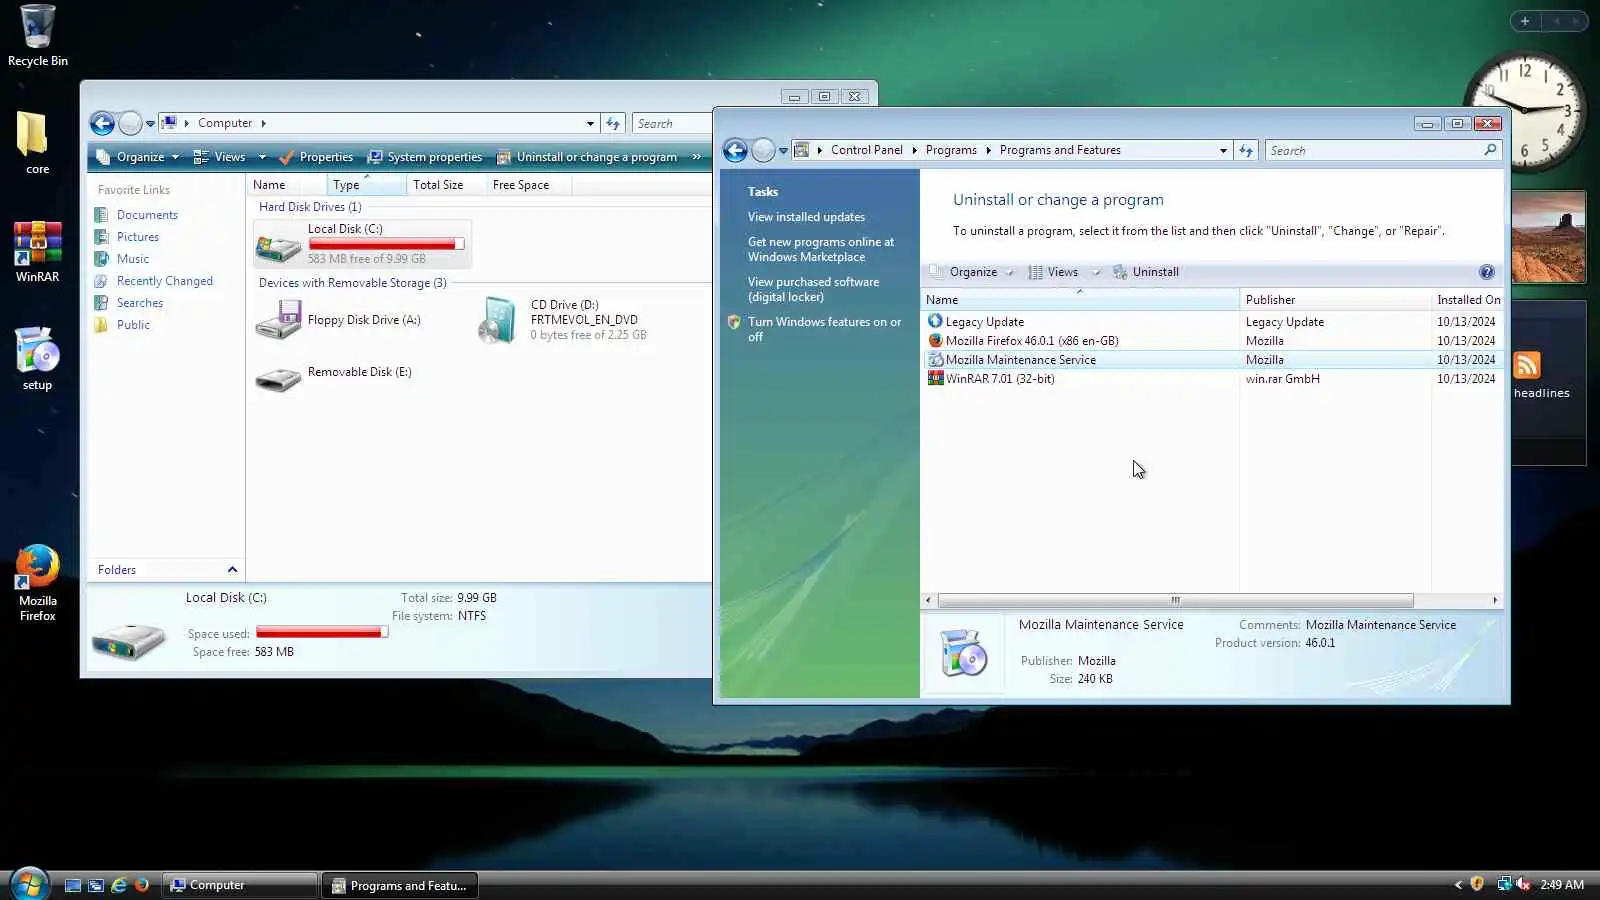Launch Firefox from Quick Launch
This screenshot has width=1600, height=900.
coord(142,885)
